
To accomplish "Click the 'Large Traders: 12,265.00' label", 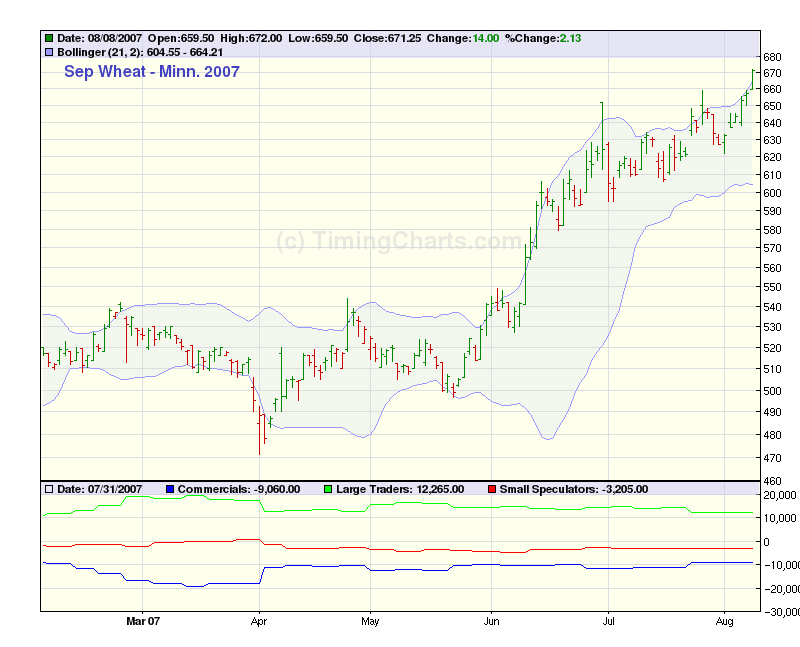I will coord(400,489).
